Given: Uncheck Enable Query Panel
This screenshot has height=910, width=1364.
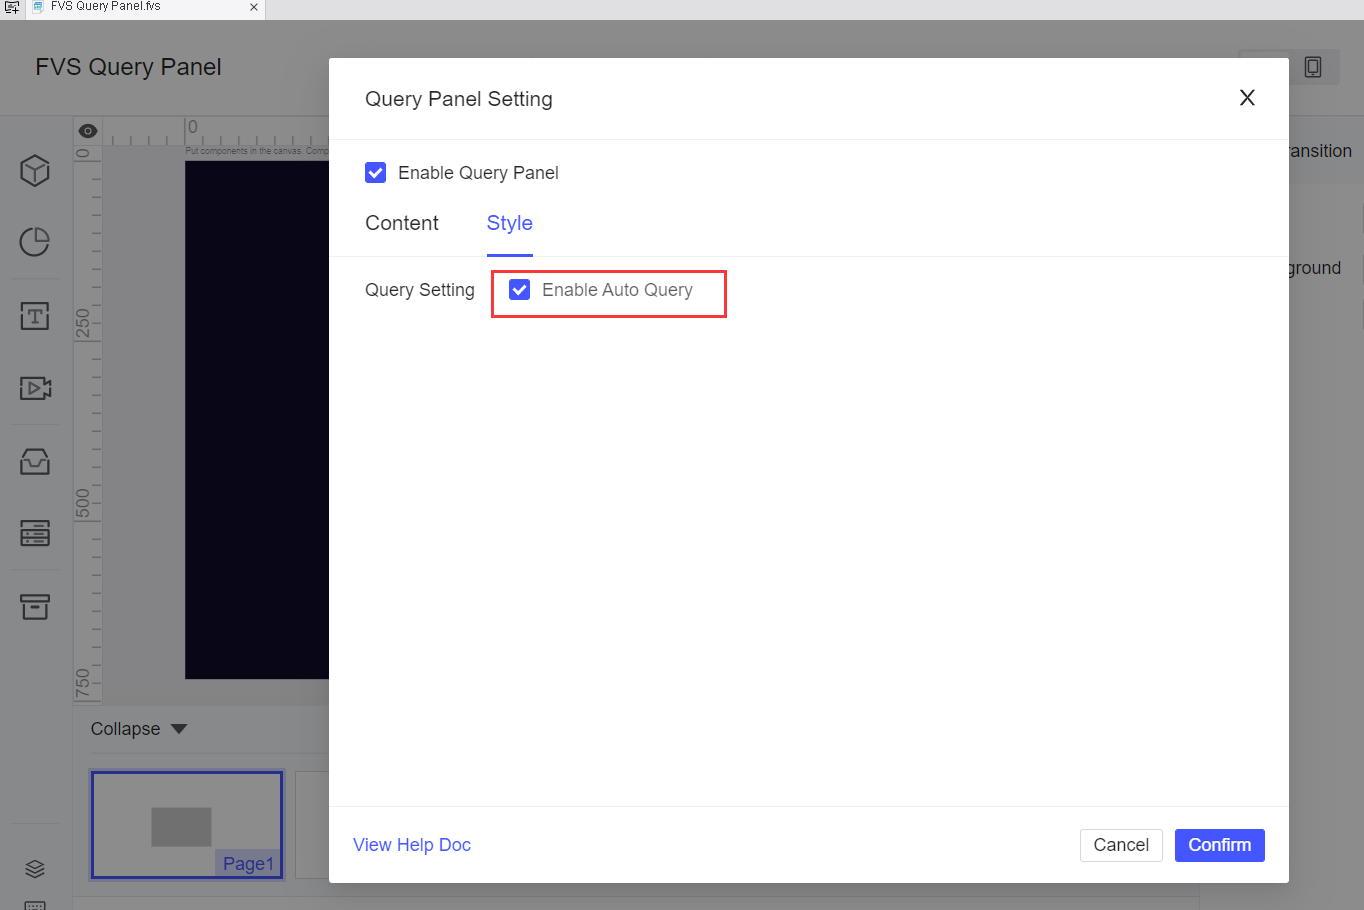Looking at the screenshot, I should click(x=375, y=172).
